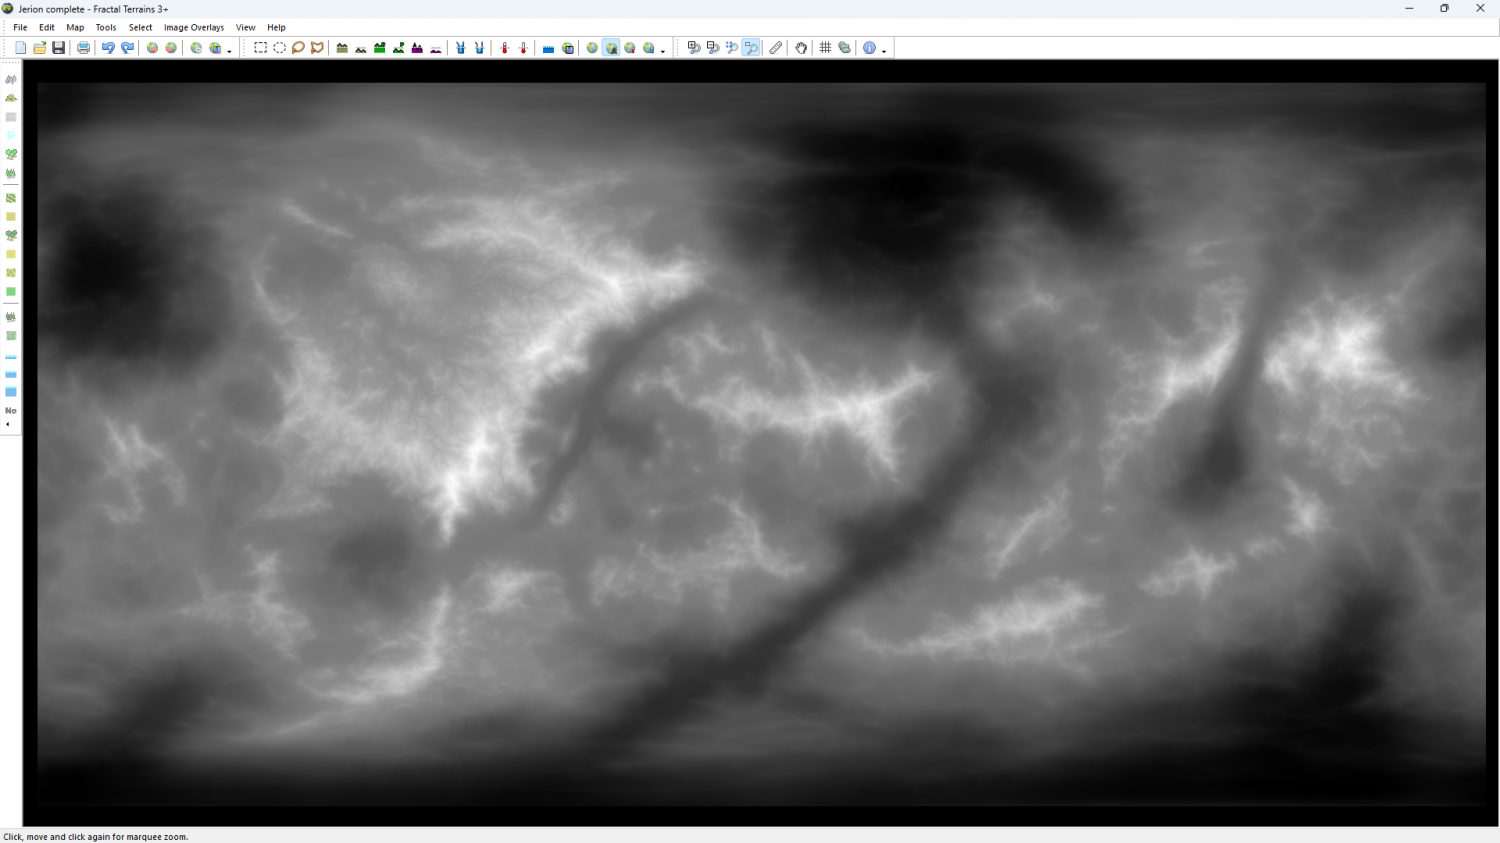Viewport: 1500px width, 843px height.
Task: Select the rectangular selection tool
Action: (260, 48)
